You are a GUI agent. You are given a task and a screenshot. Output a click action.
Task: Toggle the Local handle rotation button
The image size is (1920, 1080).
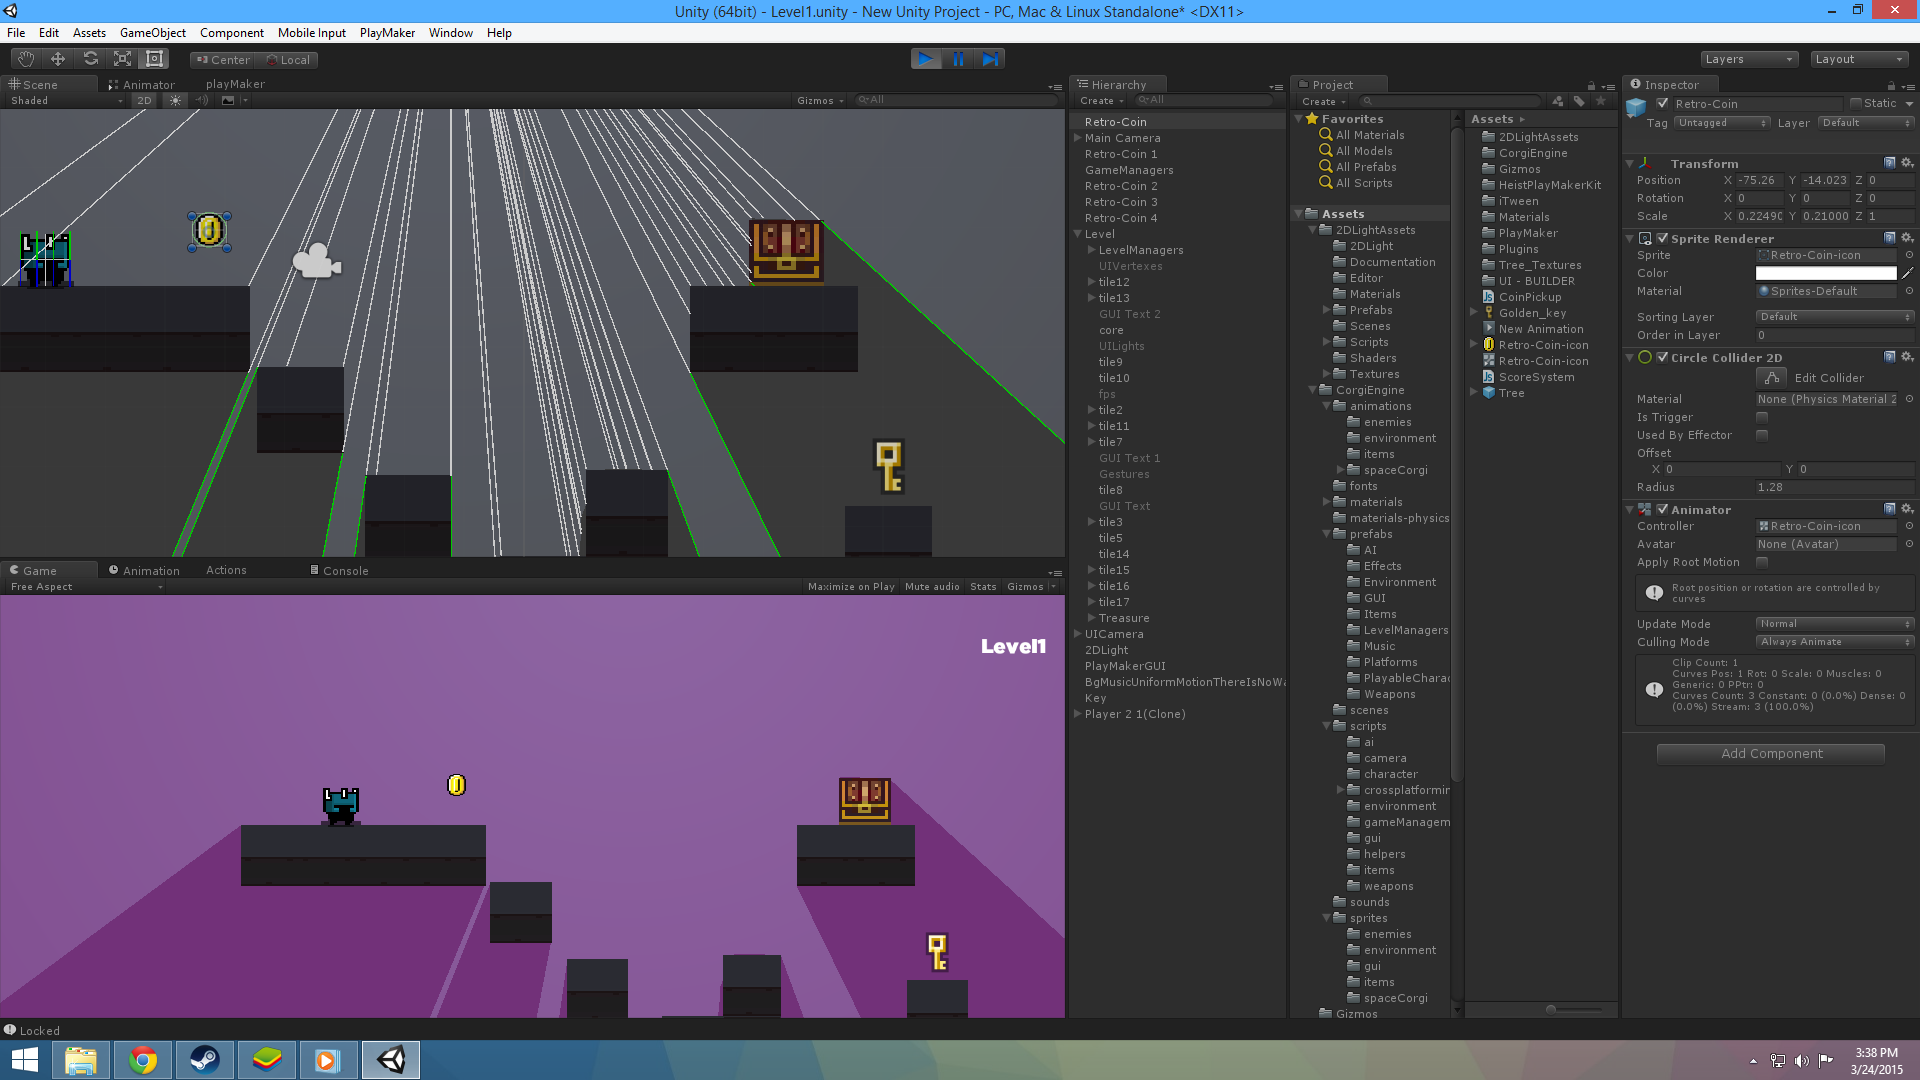point(288,60)
